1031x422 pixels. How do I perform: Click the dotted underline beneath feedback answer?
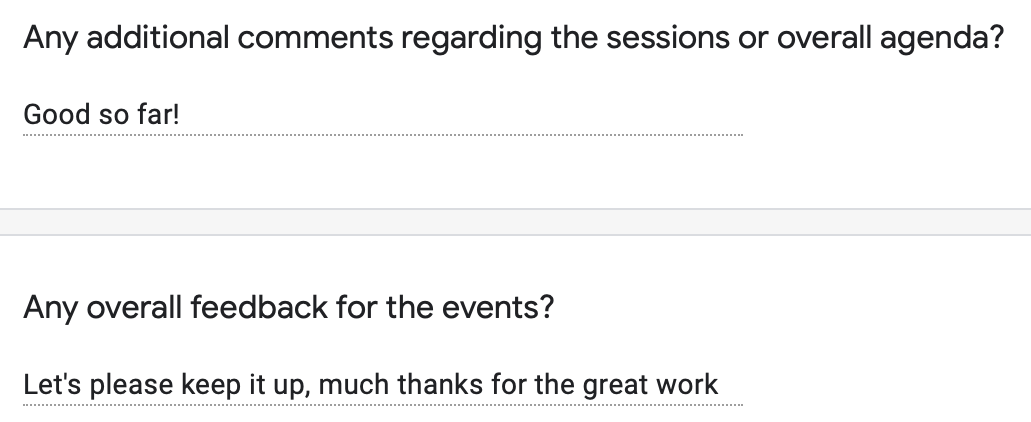click(383, 405)
